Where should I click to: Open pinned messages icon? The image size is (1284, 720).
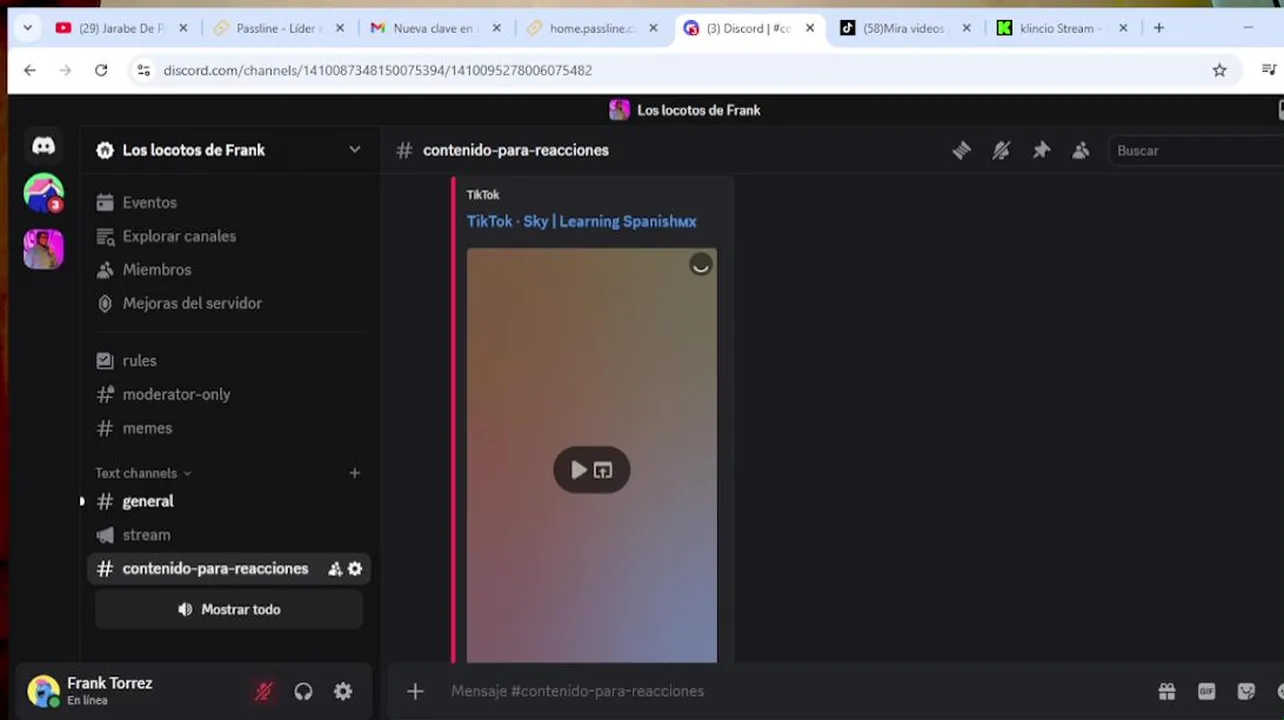click(x=1041, y=150)
